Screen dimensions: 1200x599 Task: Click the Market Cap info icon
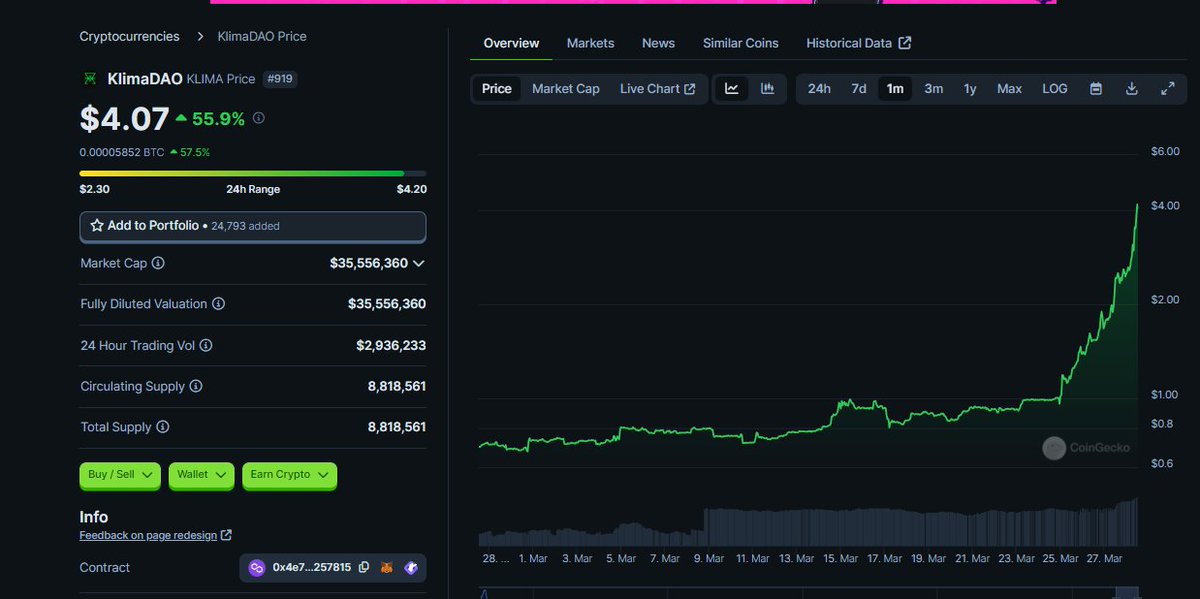point(158,263)
